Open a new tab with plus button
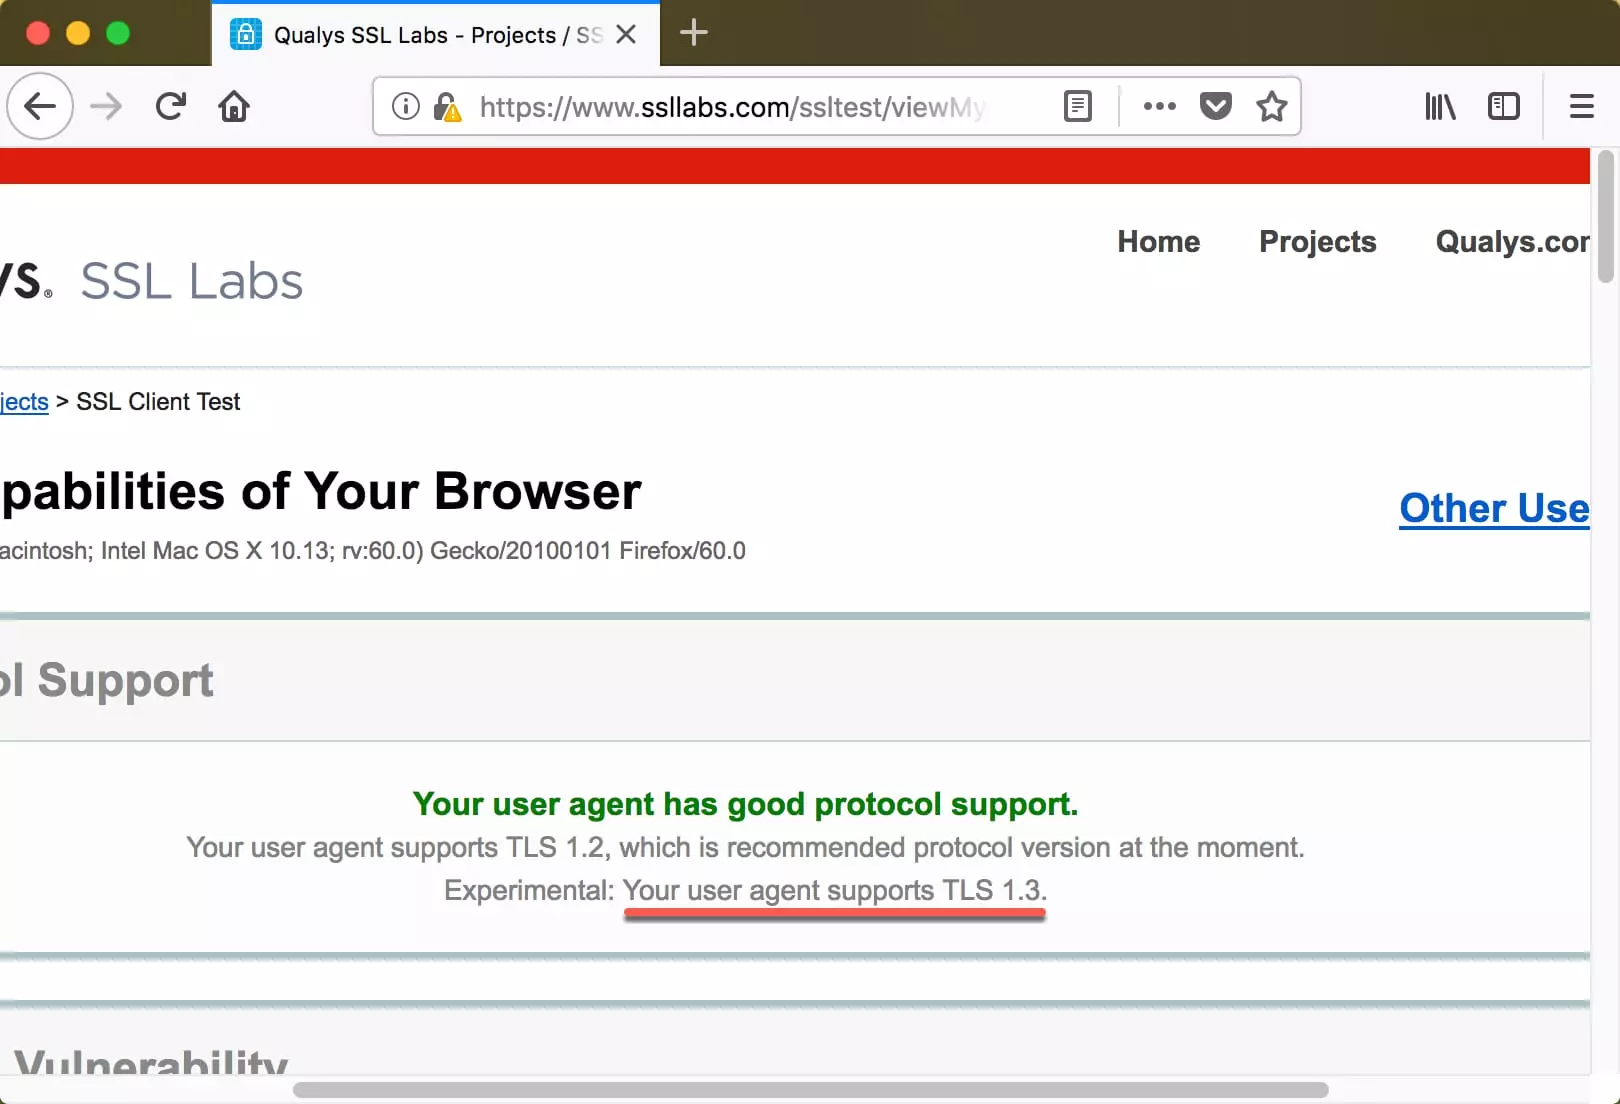This screenshot has width=1620, height=1104. pos(693,33)
